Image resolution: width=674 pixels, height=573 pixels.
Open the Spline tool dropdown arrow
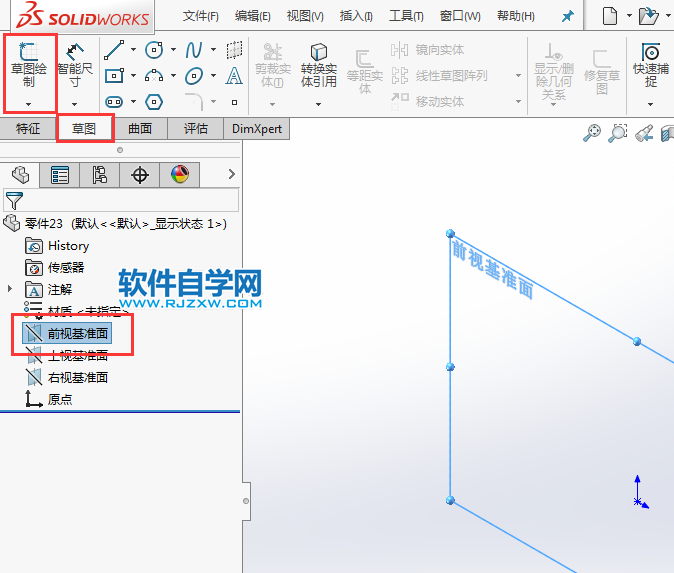click(x=213, y=50)
